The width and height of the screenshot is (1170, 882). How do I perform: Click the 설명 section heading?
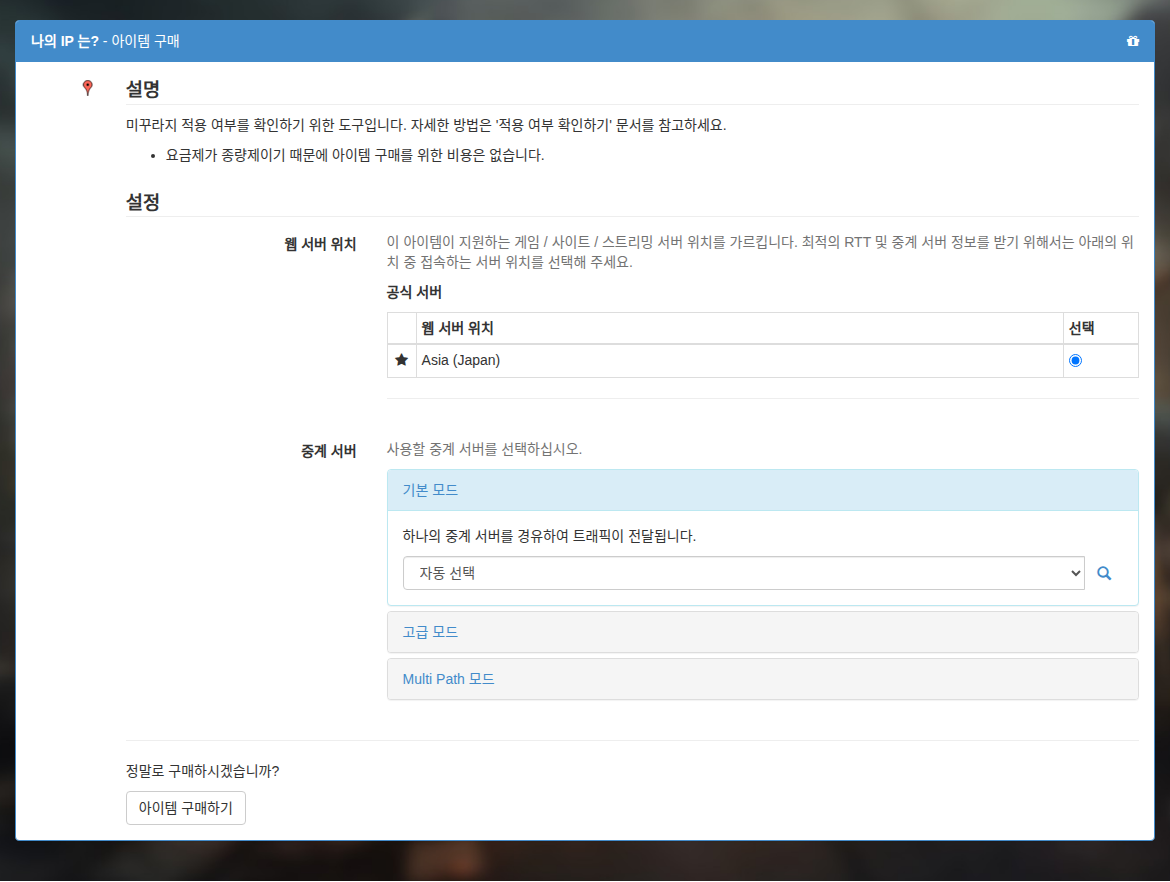click(x=143, y=89)
